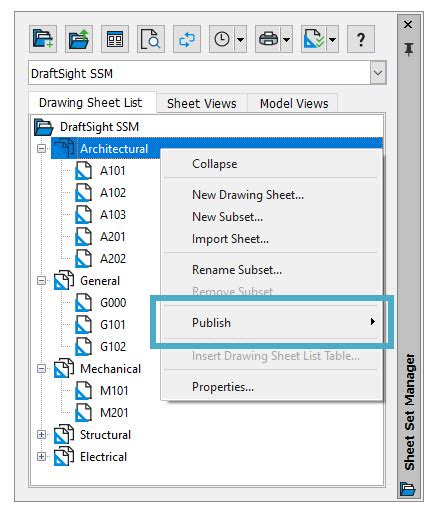
Task: Click the G000 sheet icon
Action: (x=83, y=303)
